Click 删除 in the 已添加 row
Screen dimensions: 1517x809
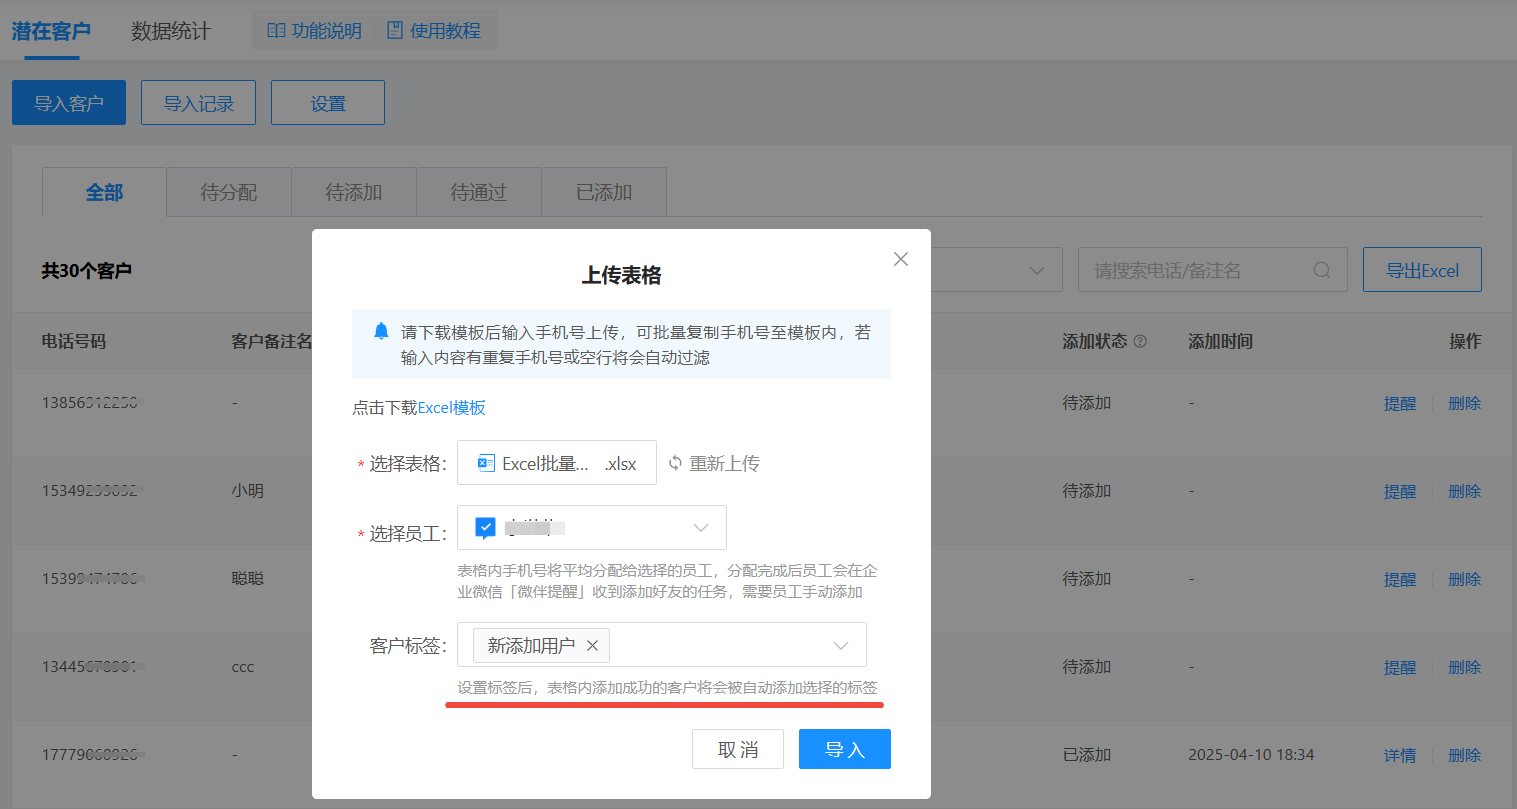click(x=1465, y=755)
